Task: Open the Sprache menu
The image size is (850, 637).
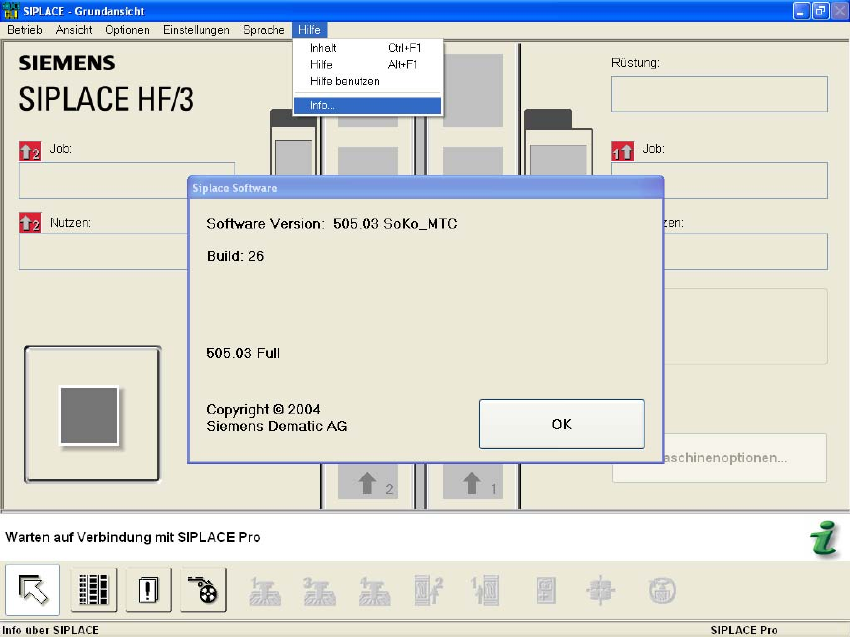Action: [x=263, y=30]
